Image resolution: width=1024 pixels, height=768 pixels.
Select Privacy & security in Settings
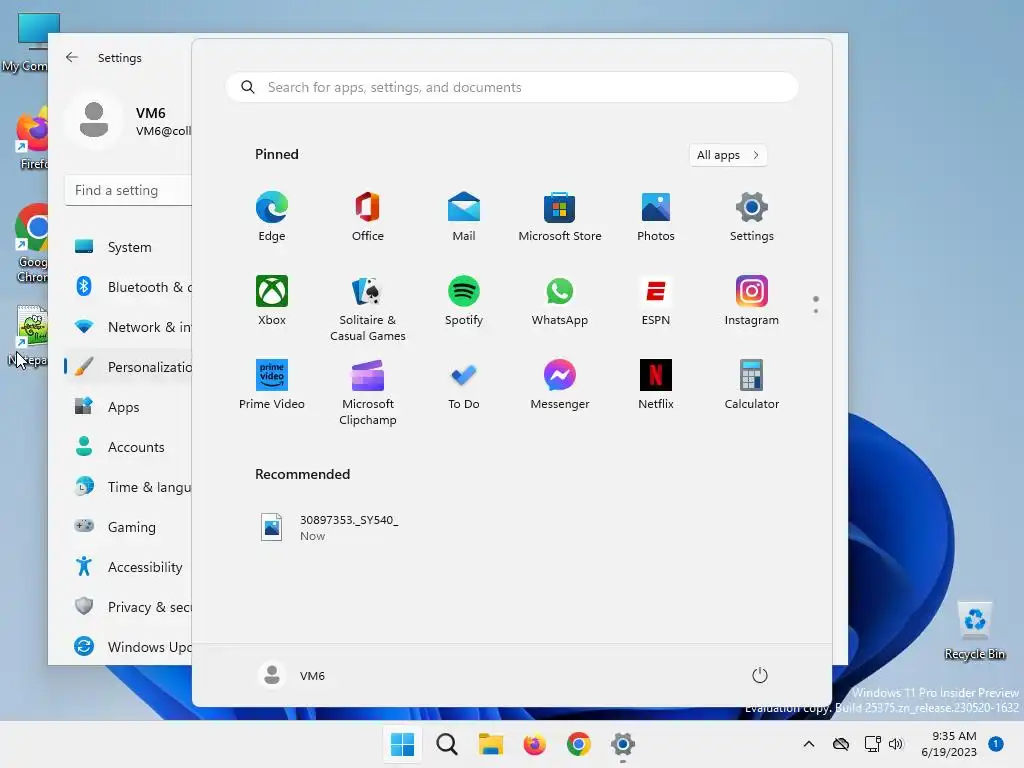[x=129, y=607]
